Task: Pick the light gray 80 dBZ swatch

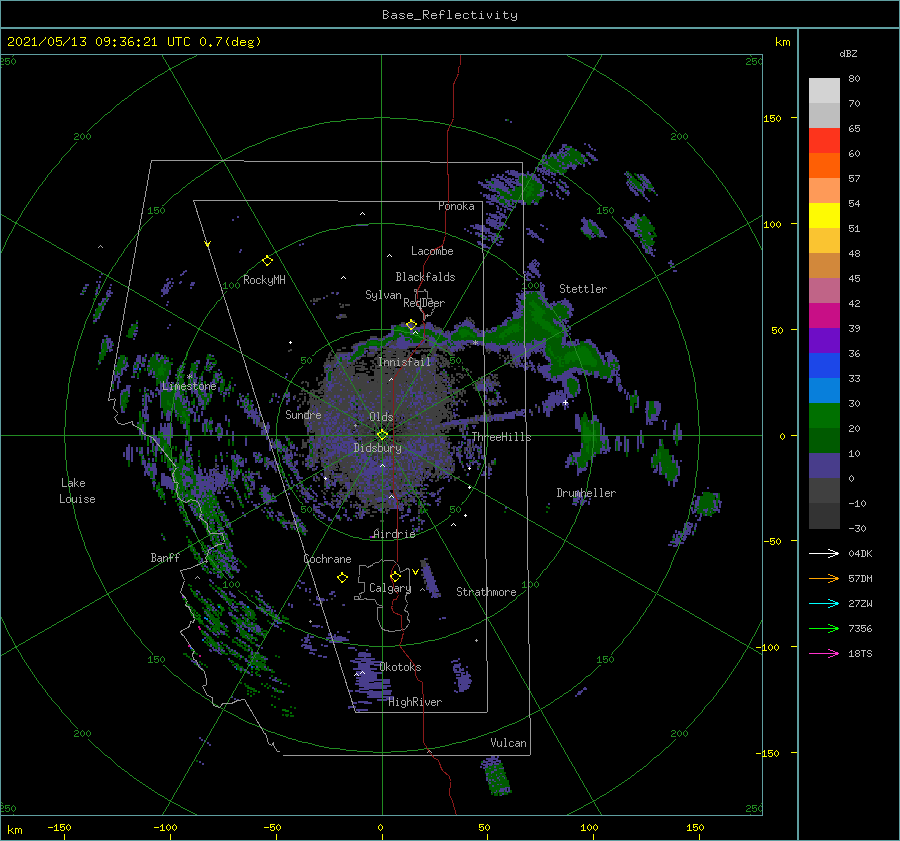Action: [x=824, y=90]
